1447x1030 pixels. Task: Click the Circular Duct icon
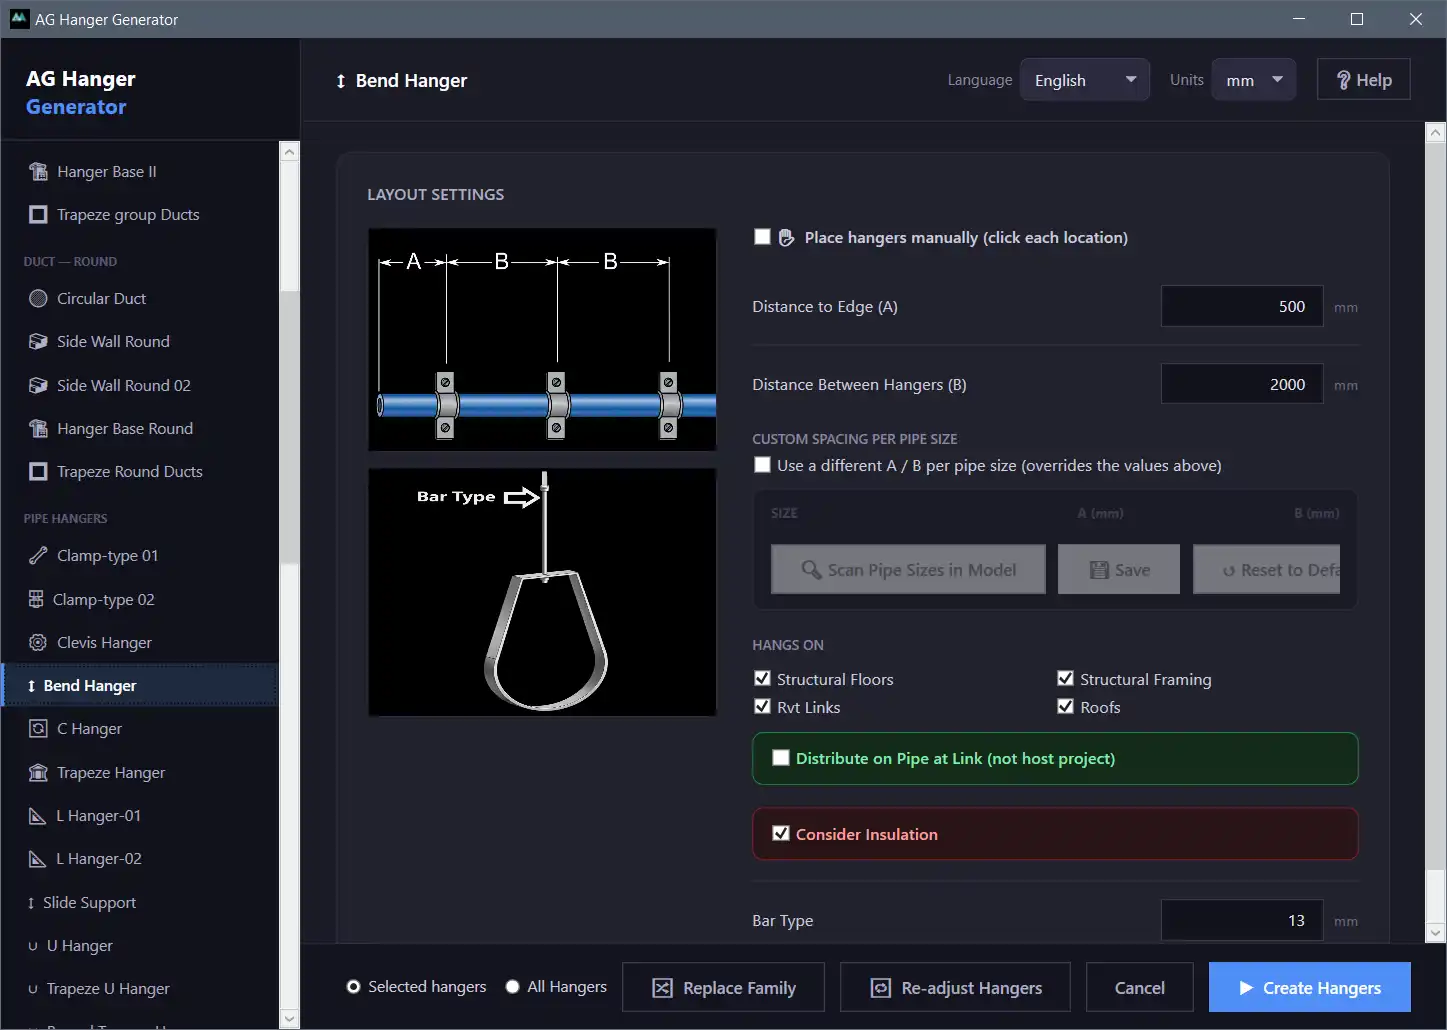[x=38, y=298]
